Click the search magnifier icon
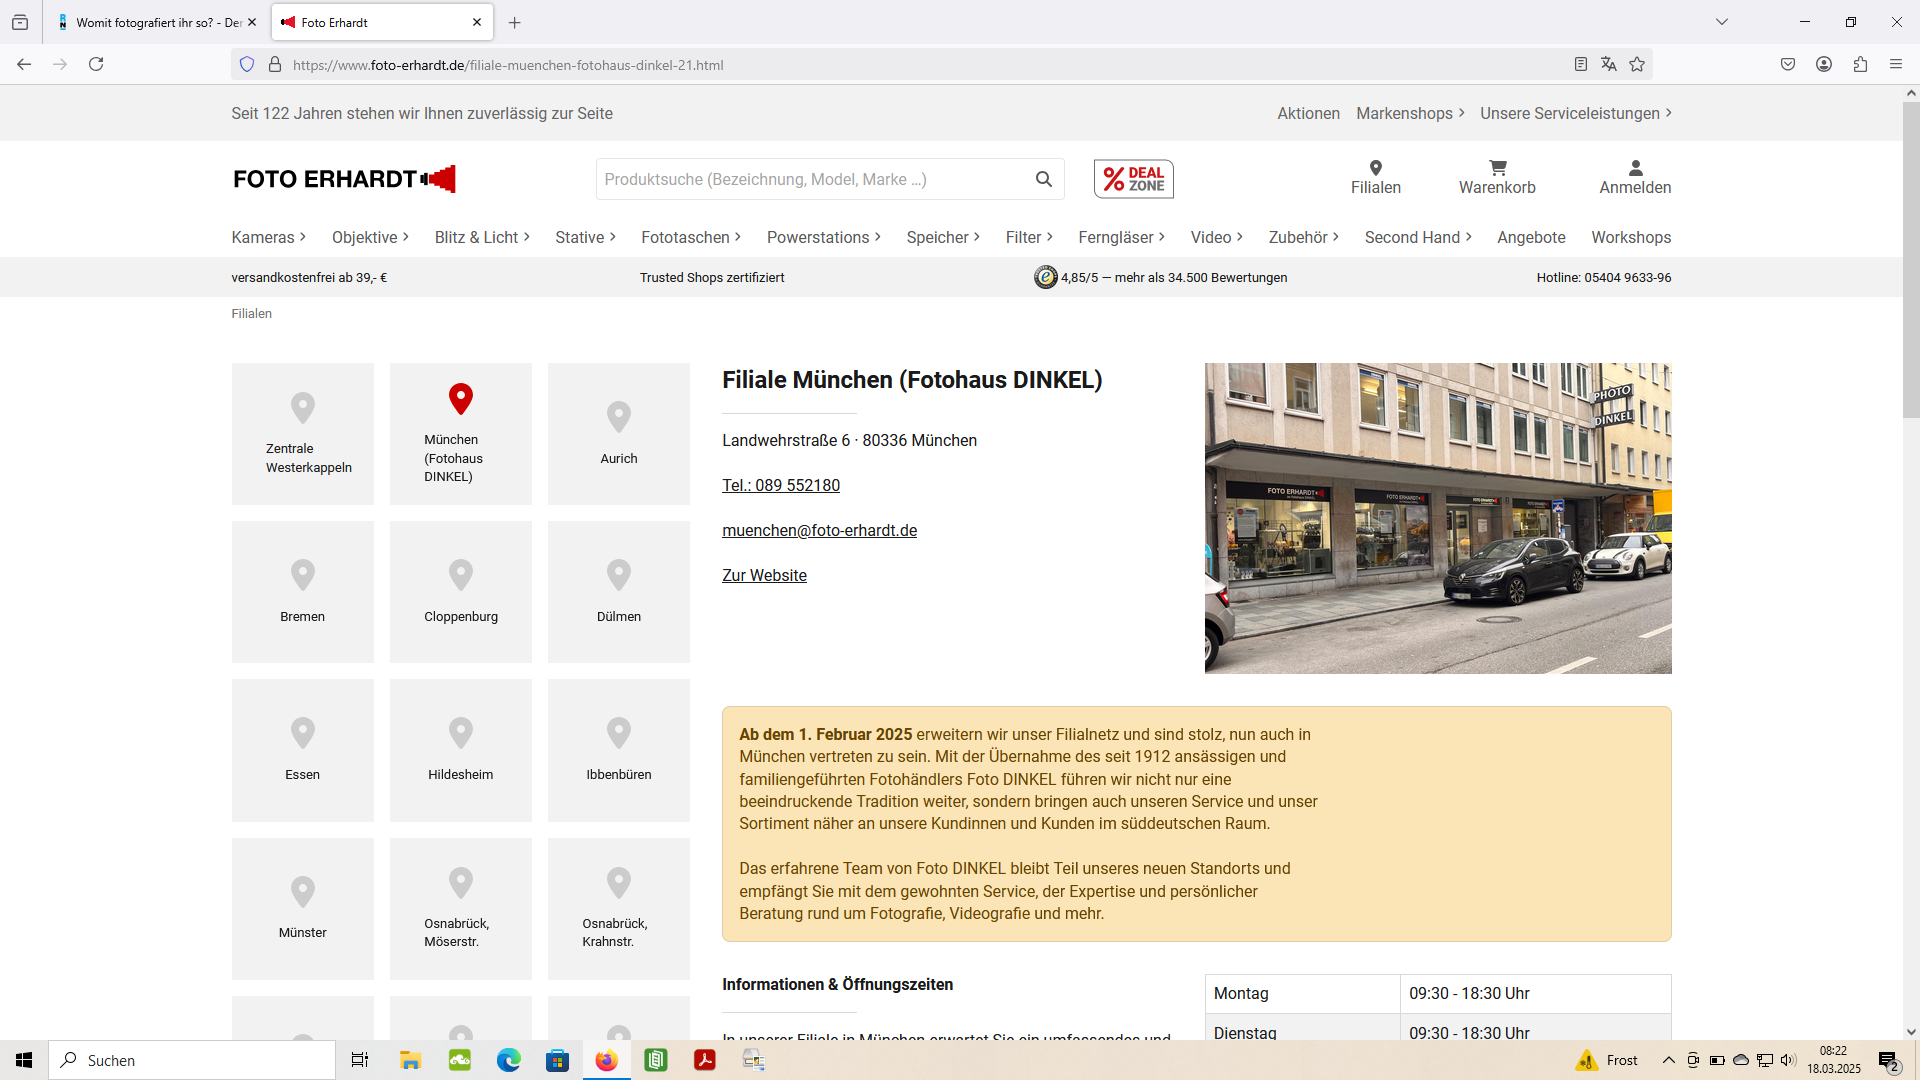The image size is (1920, 1080). (1043, 179)
